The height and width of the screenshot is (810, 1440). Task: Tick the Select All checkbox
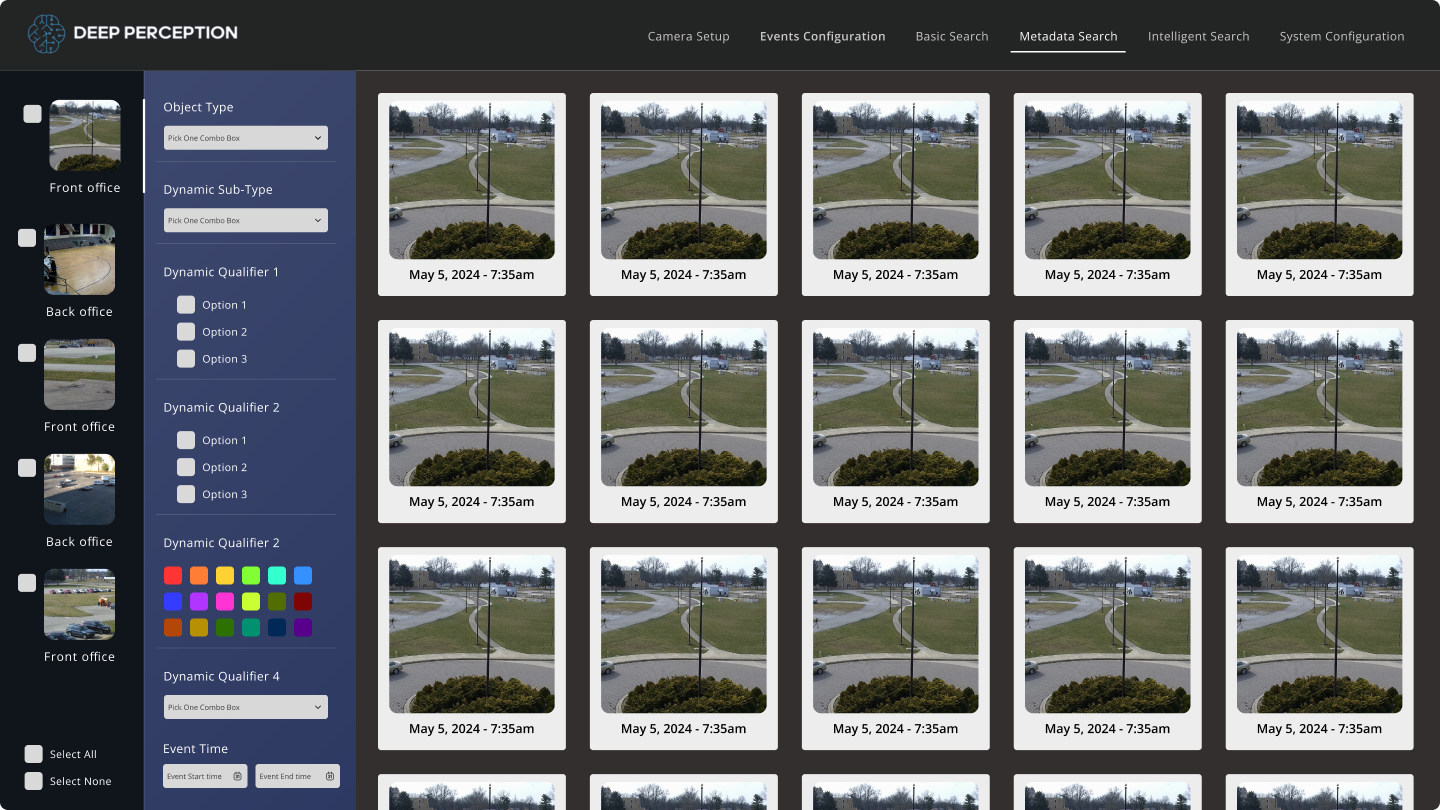[34, 754]
